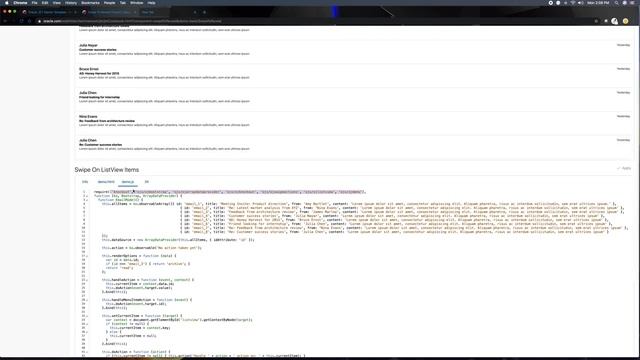Click the this.dataSource code line
Screen dimensions: 640x360
[178, 240]
